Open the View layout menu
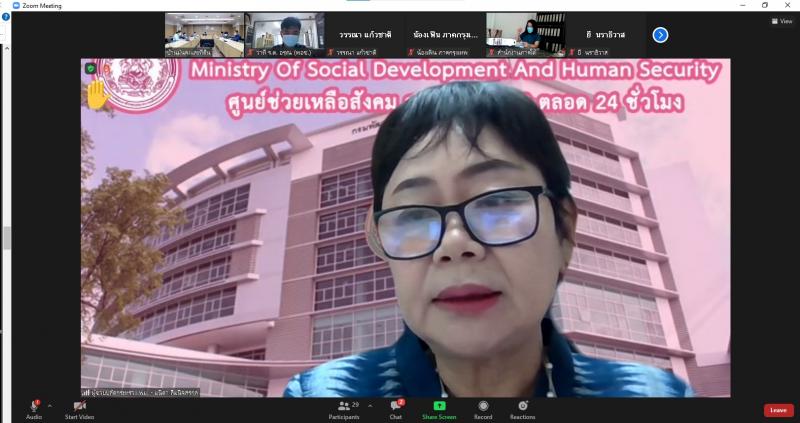 click(782, 21)
